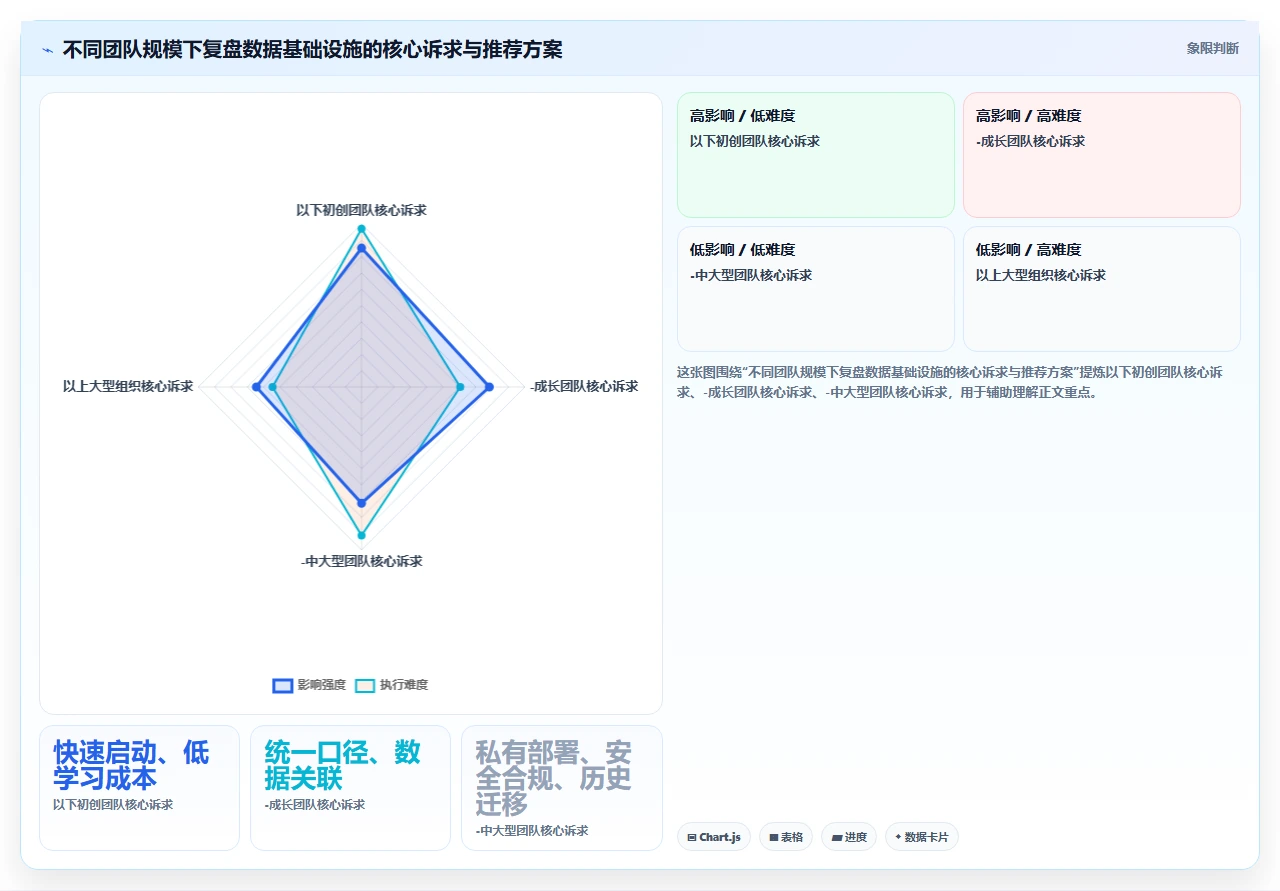Click the 数据卡片 tag icon
The width and height of the screenshot is (1280, 891).
point(898,838)
